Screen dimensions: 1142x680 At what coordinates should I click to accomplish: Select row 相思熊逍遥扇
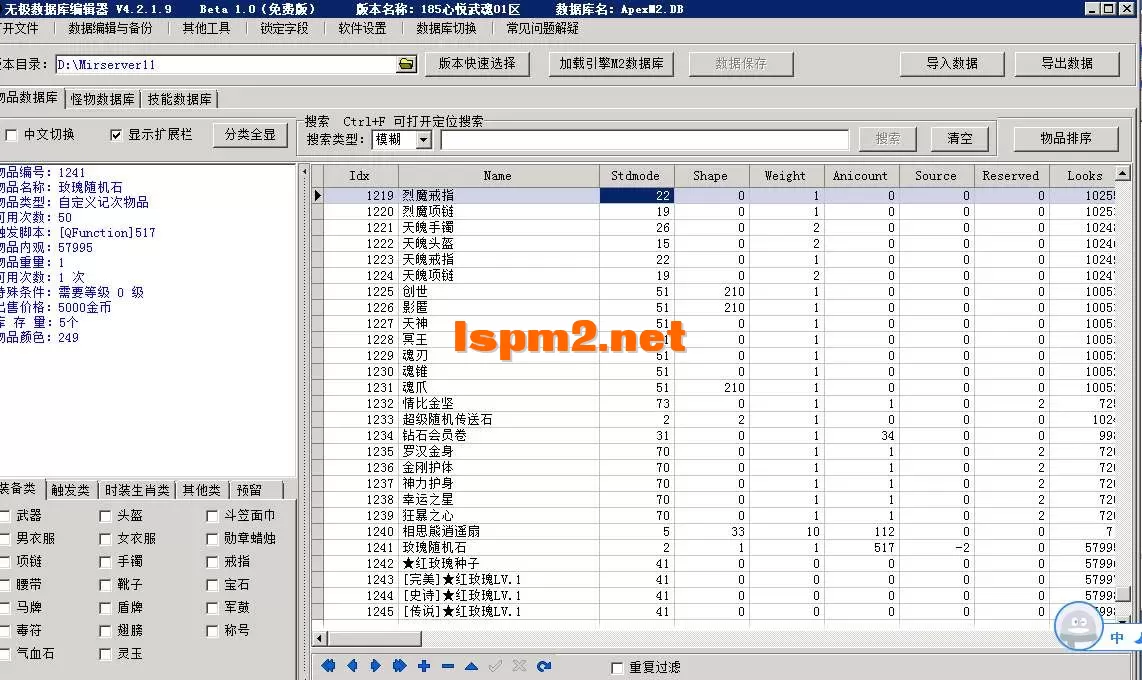[x=714, y=531]
